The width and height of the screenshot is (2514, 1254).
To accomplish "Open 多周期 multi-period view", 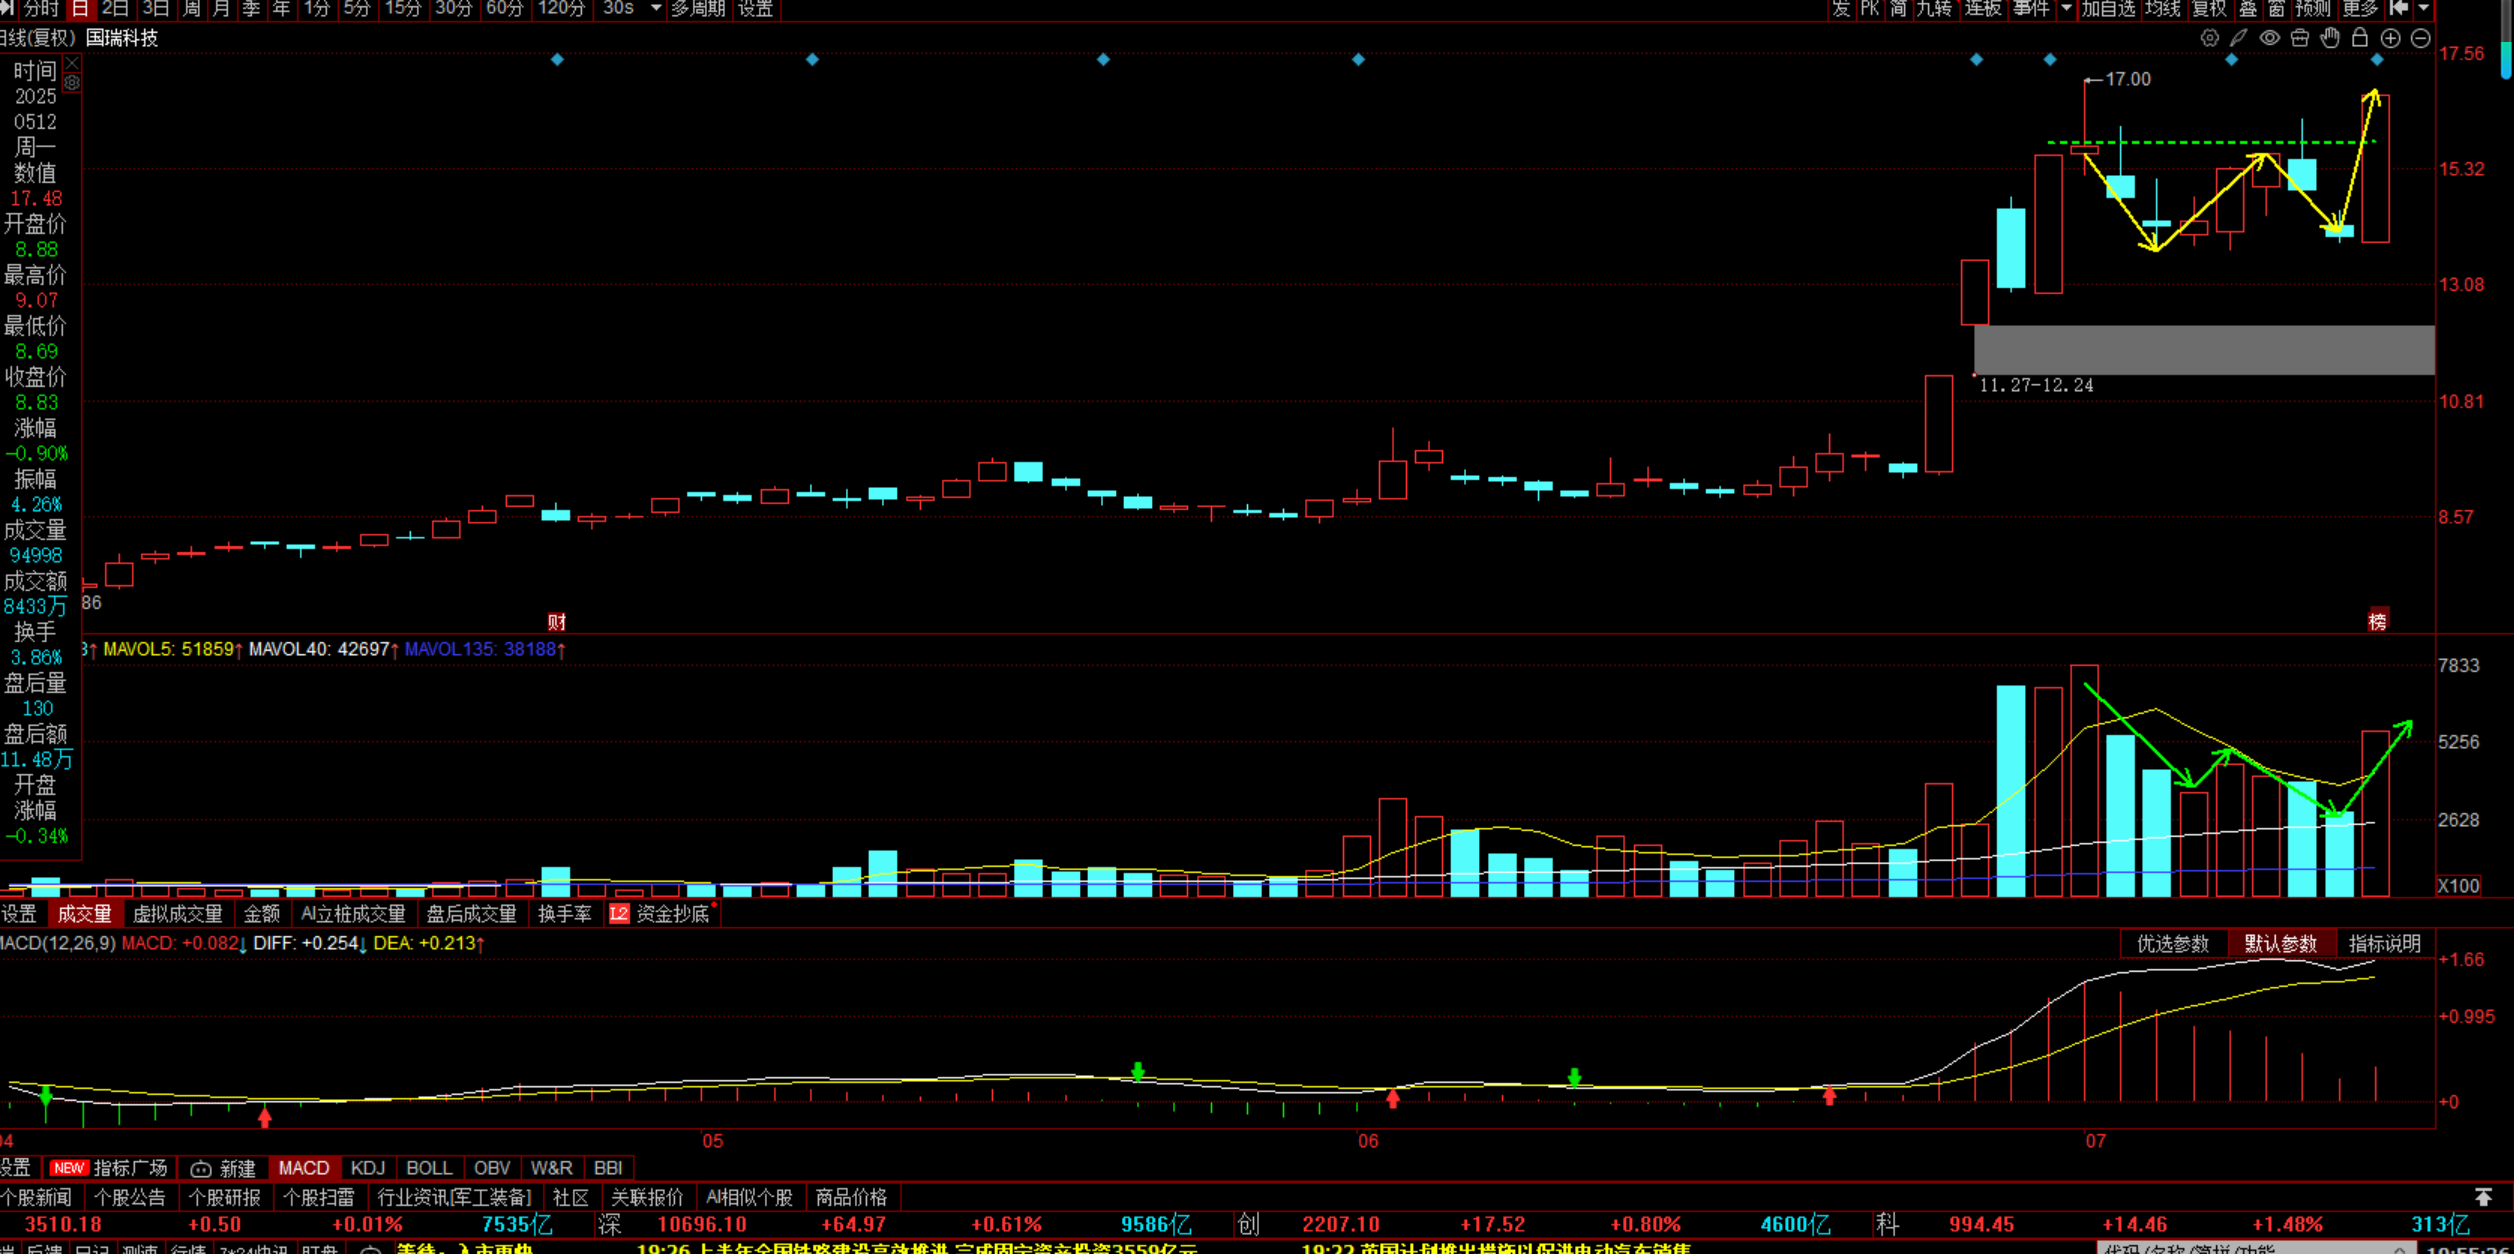I will 698,8.
